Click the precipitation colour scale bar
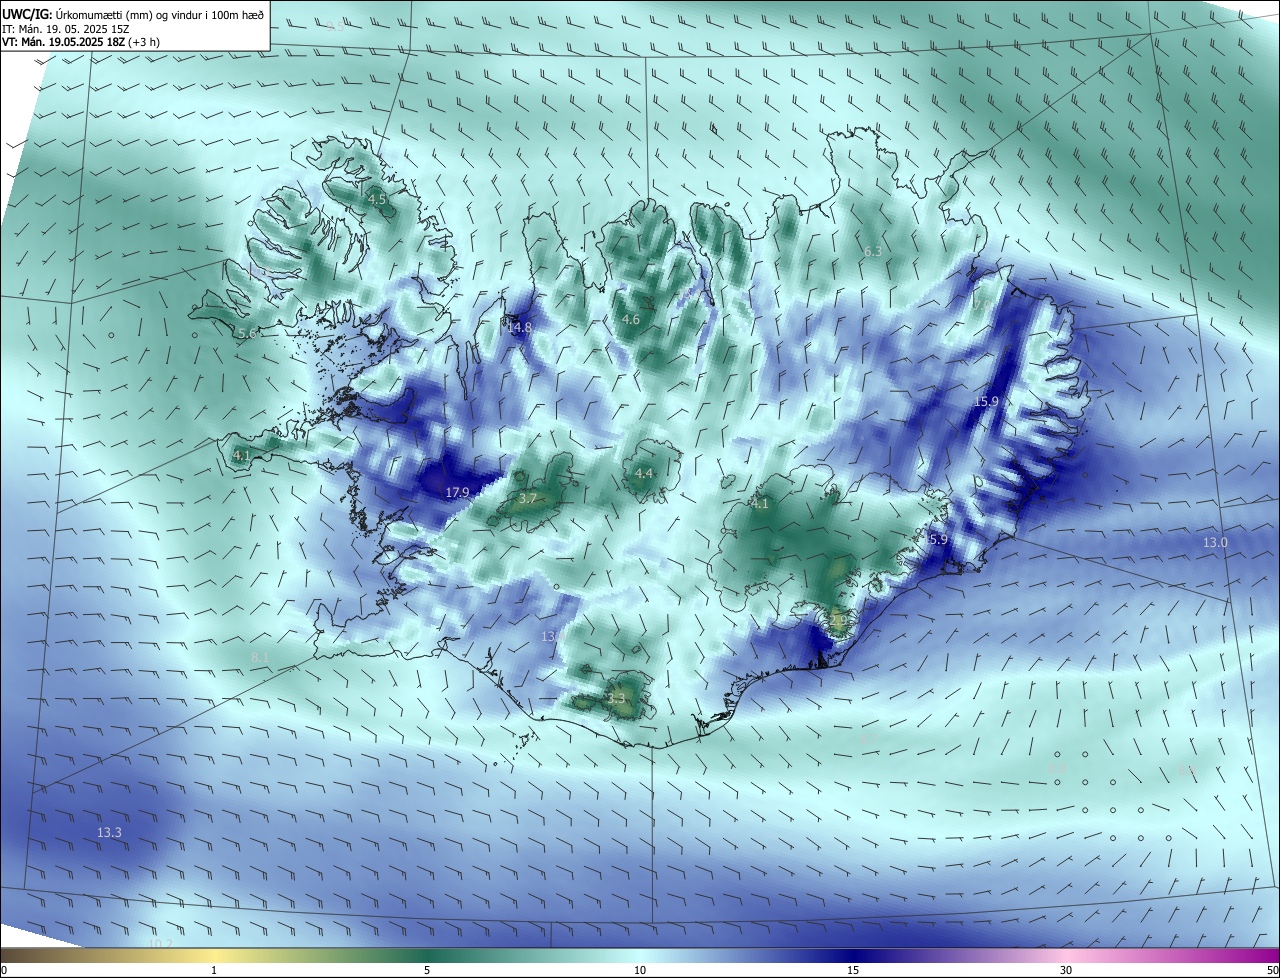 pyautogui.click(x=640, y=956)
